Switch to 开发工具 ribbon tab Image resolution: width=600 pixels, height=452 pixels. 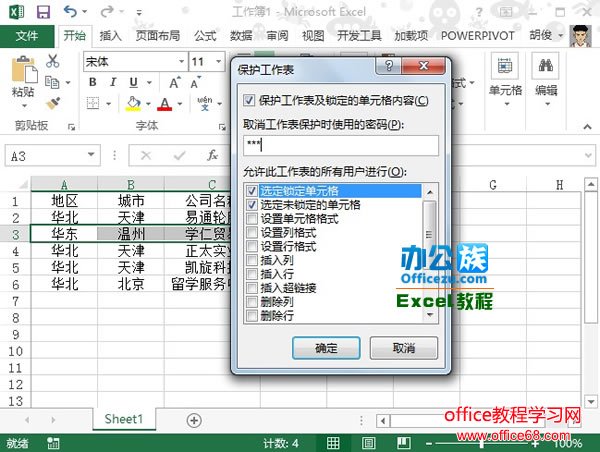359,36
